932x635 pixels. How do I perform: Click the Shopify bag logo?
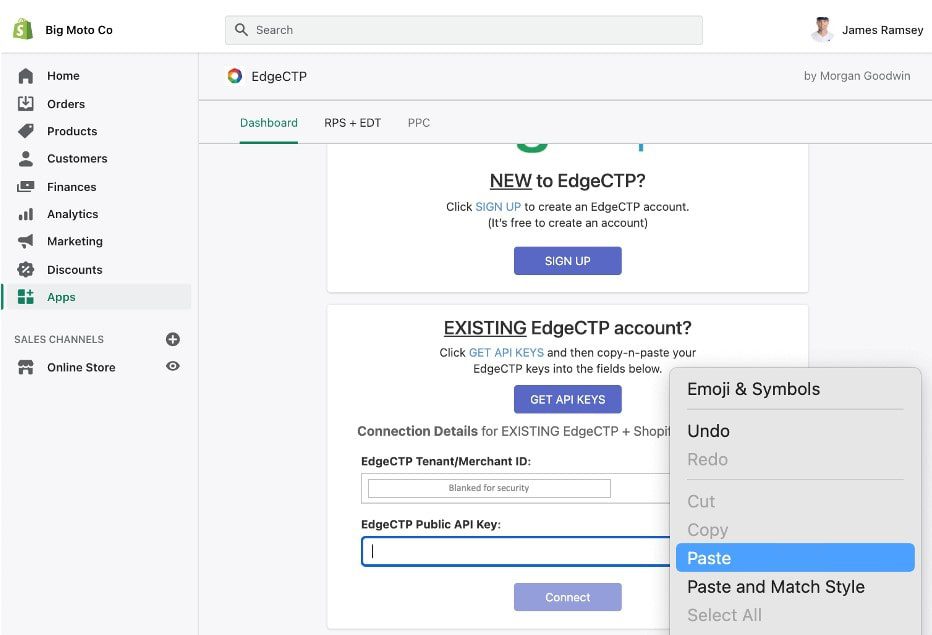click(23, 29)
